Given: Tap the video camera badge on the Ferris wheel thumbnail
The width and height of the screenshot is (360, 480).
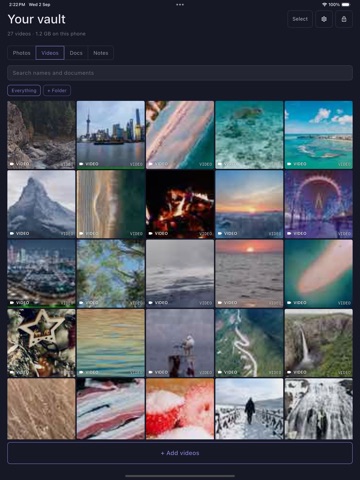Looking at the screenshot, I should pyautogui.click(x=297, y=233).
